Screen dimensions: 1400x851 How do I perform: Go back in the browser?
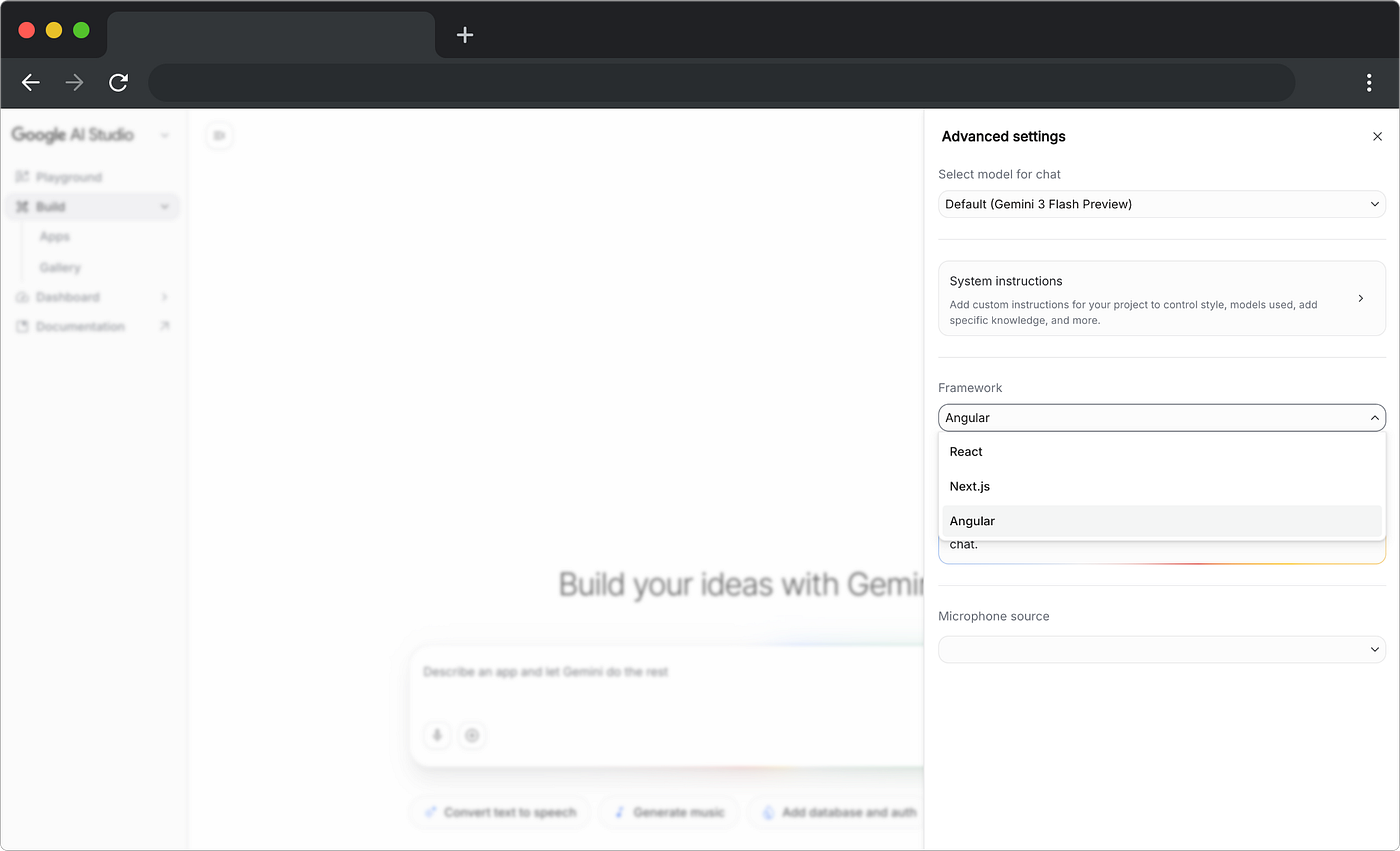coord(31,82)
